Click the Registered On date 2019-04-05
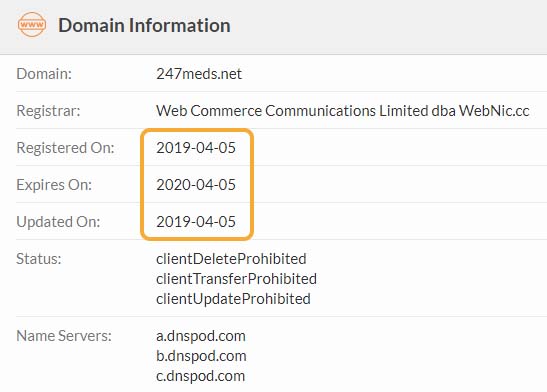Screen dimensions: 547x392 196,148
